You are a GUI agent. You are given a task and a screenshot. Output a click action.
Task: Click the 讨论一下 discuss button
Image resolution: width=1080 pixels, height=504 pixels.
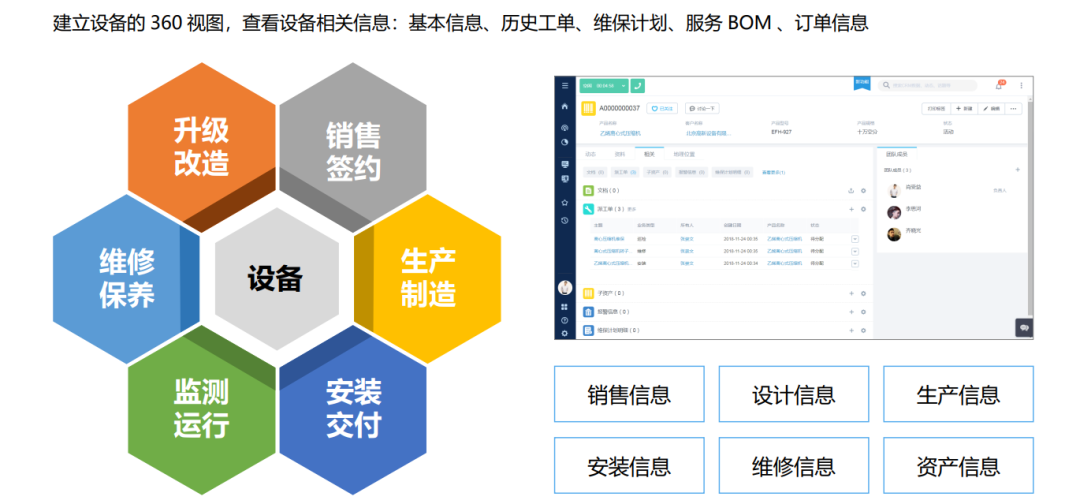(702, 109)
